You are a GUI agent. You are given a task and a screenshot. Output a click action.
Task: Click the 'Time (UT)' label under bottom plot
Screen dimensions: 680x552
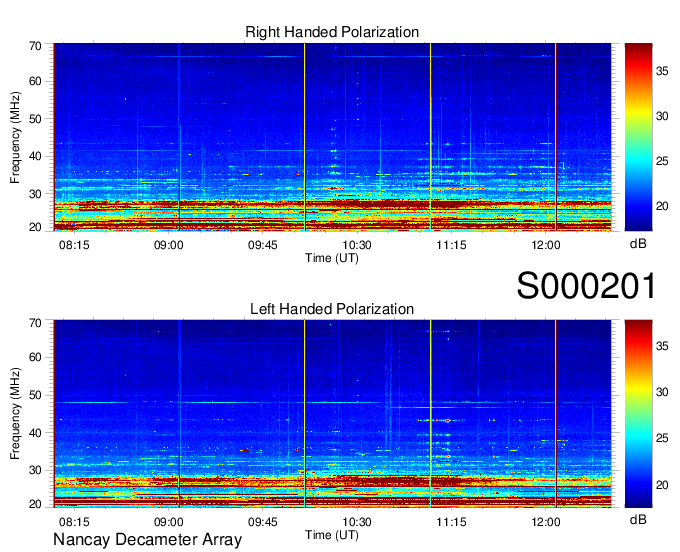pyautogui.click(x=332, y=535)
